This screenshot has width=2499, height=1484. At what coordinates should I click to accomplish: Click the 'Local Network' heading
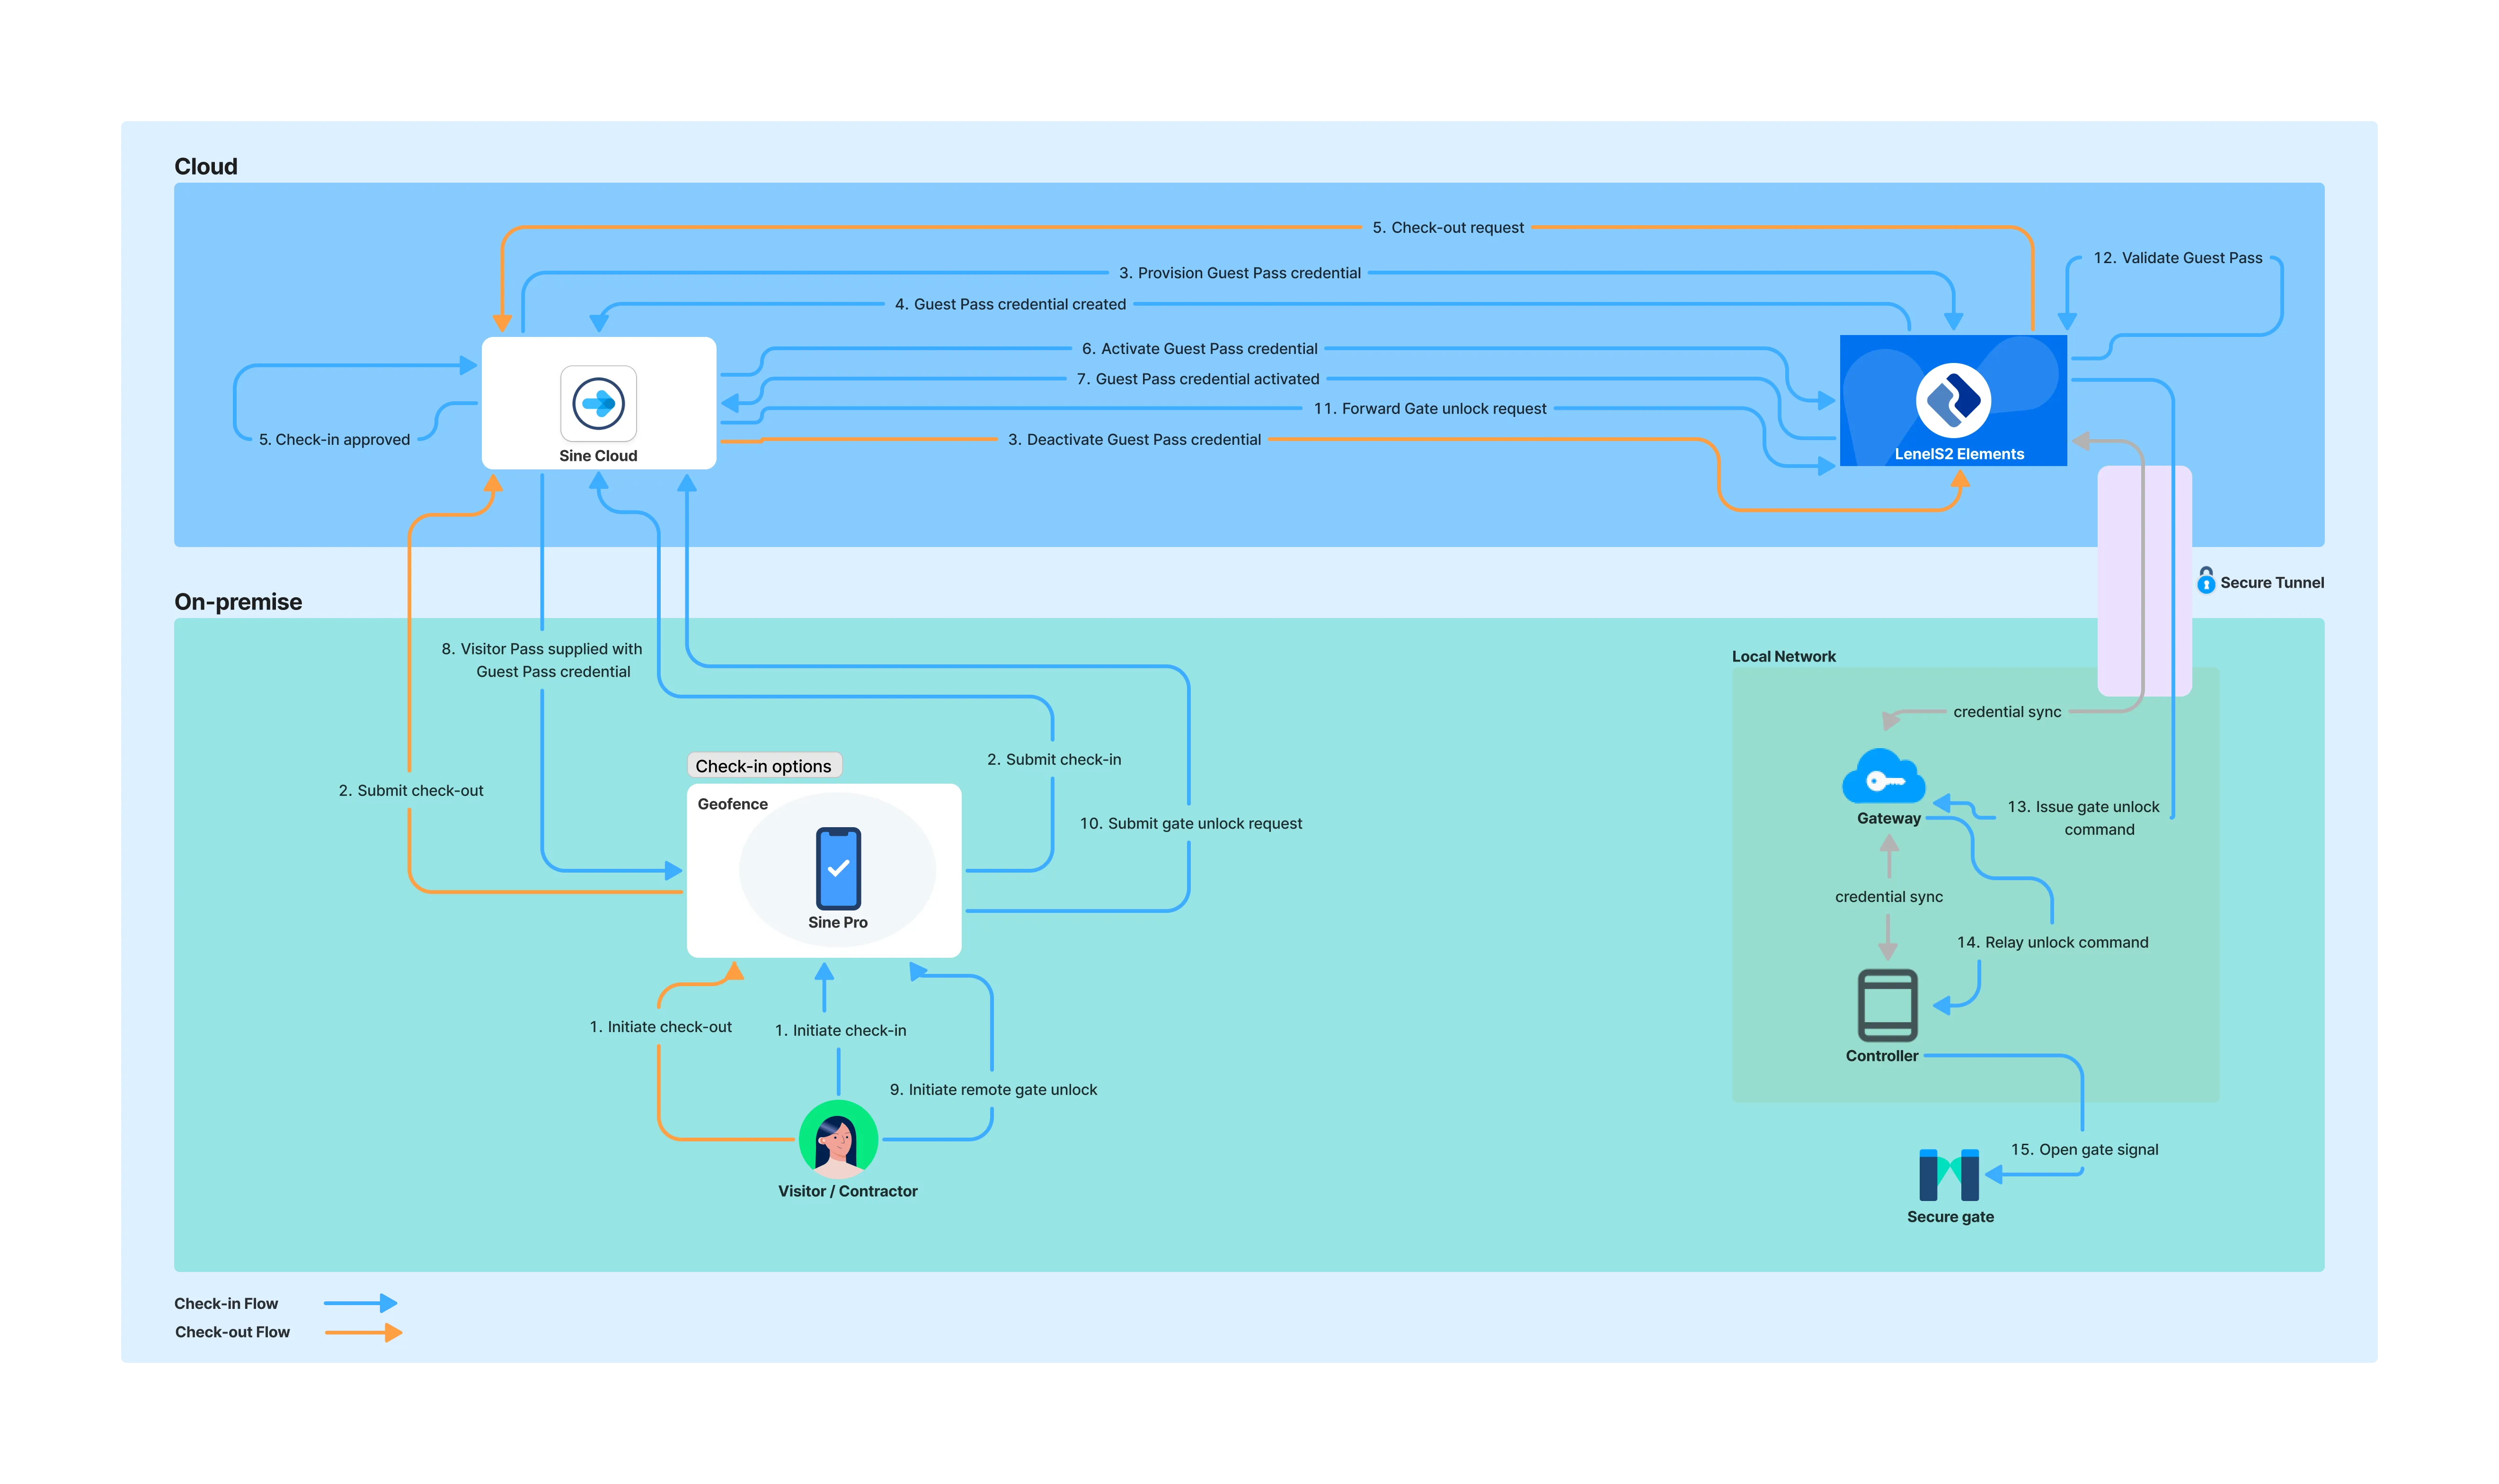[1783, 657]
